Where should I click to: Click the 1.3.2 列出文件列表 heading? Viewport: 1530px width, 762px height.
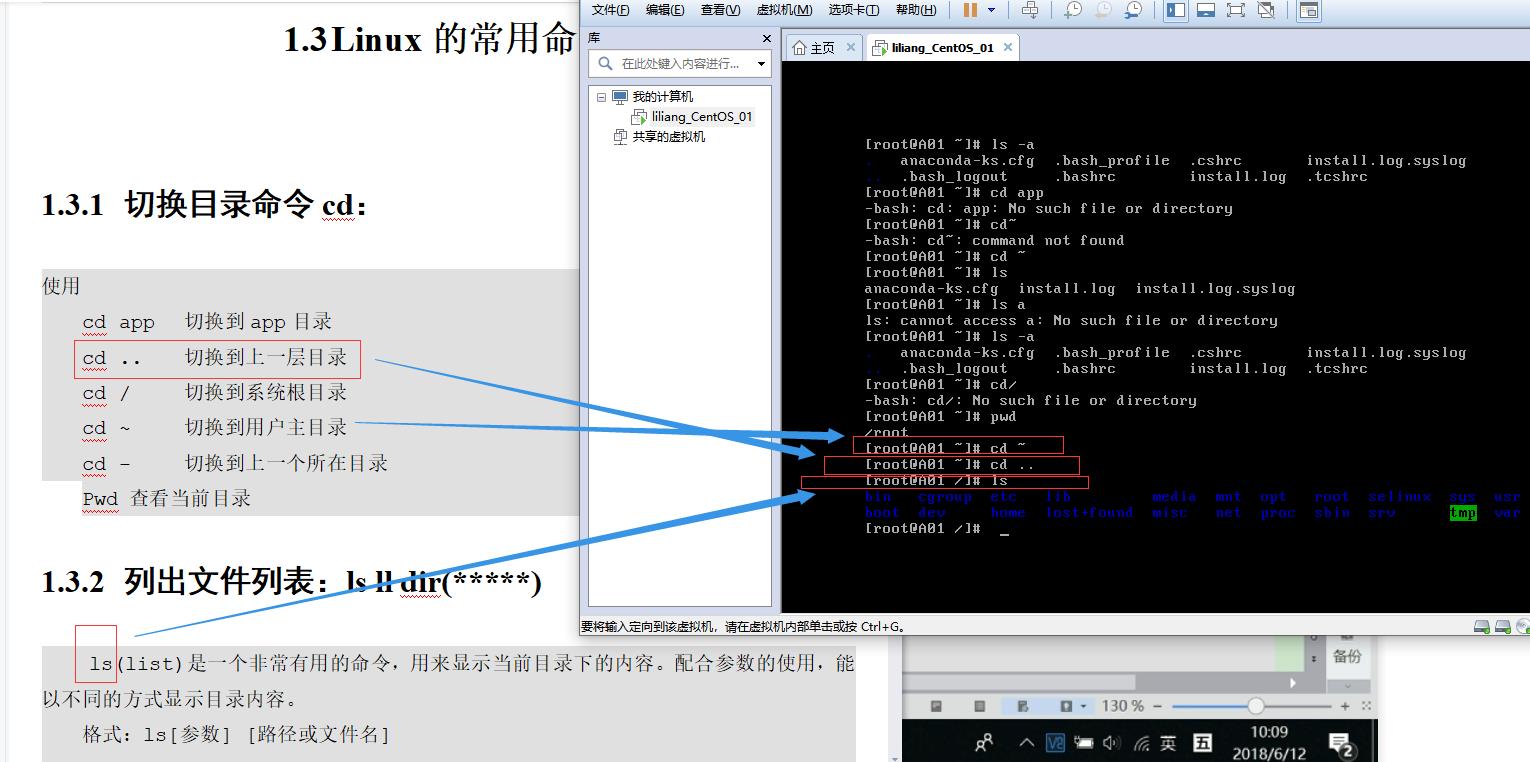point(291,581)
